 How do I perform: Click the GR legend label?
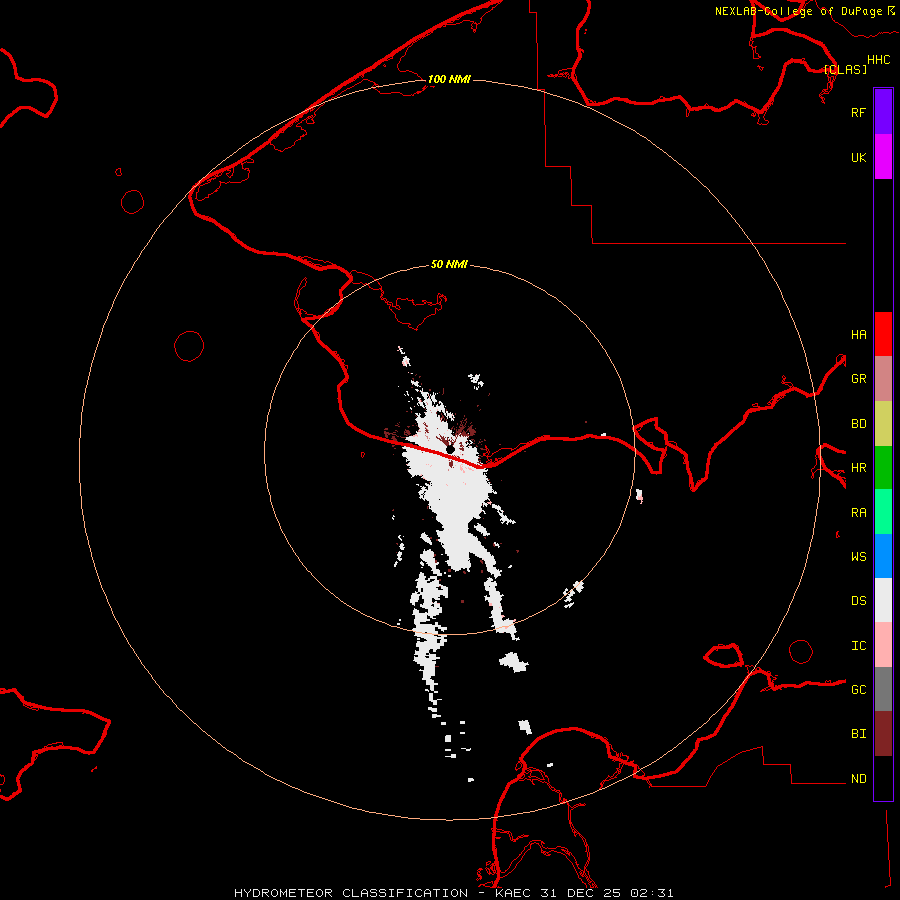(858, 379)
